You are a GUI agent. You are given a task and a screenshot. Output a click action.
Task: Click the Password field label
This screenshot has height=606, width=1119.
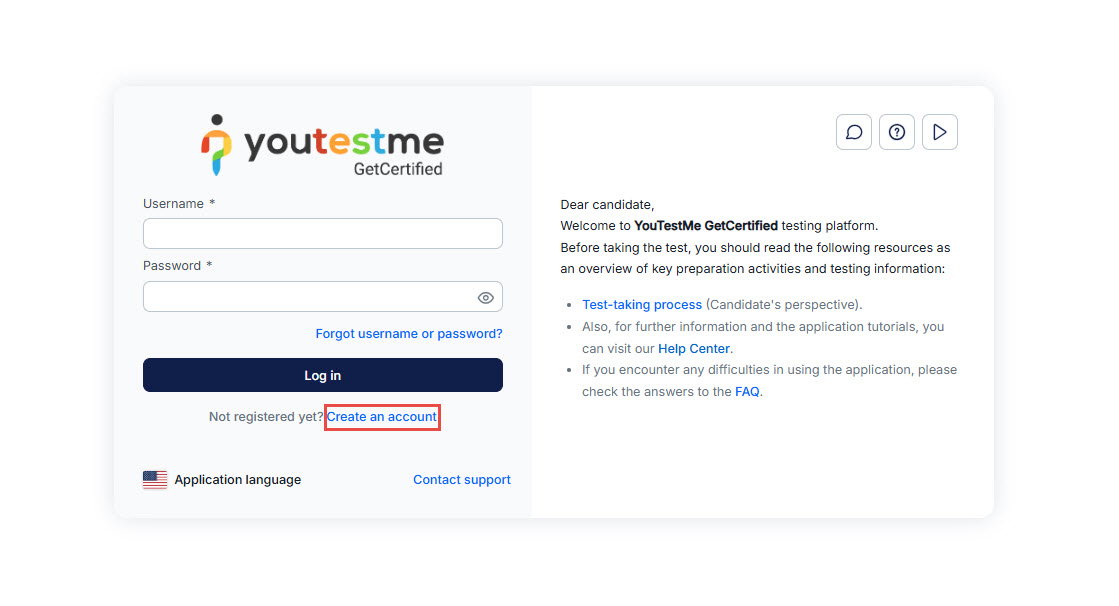[172, 266]
